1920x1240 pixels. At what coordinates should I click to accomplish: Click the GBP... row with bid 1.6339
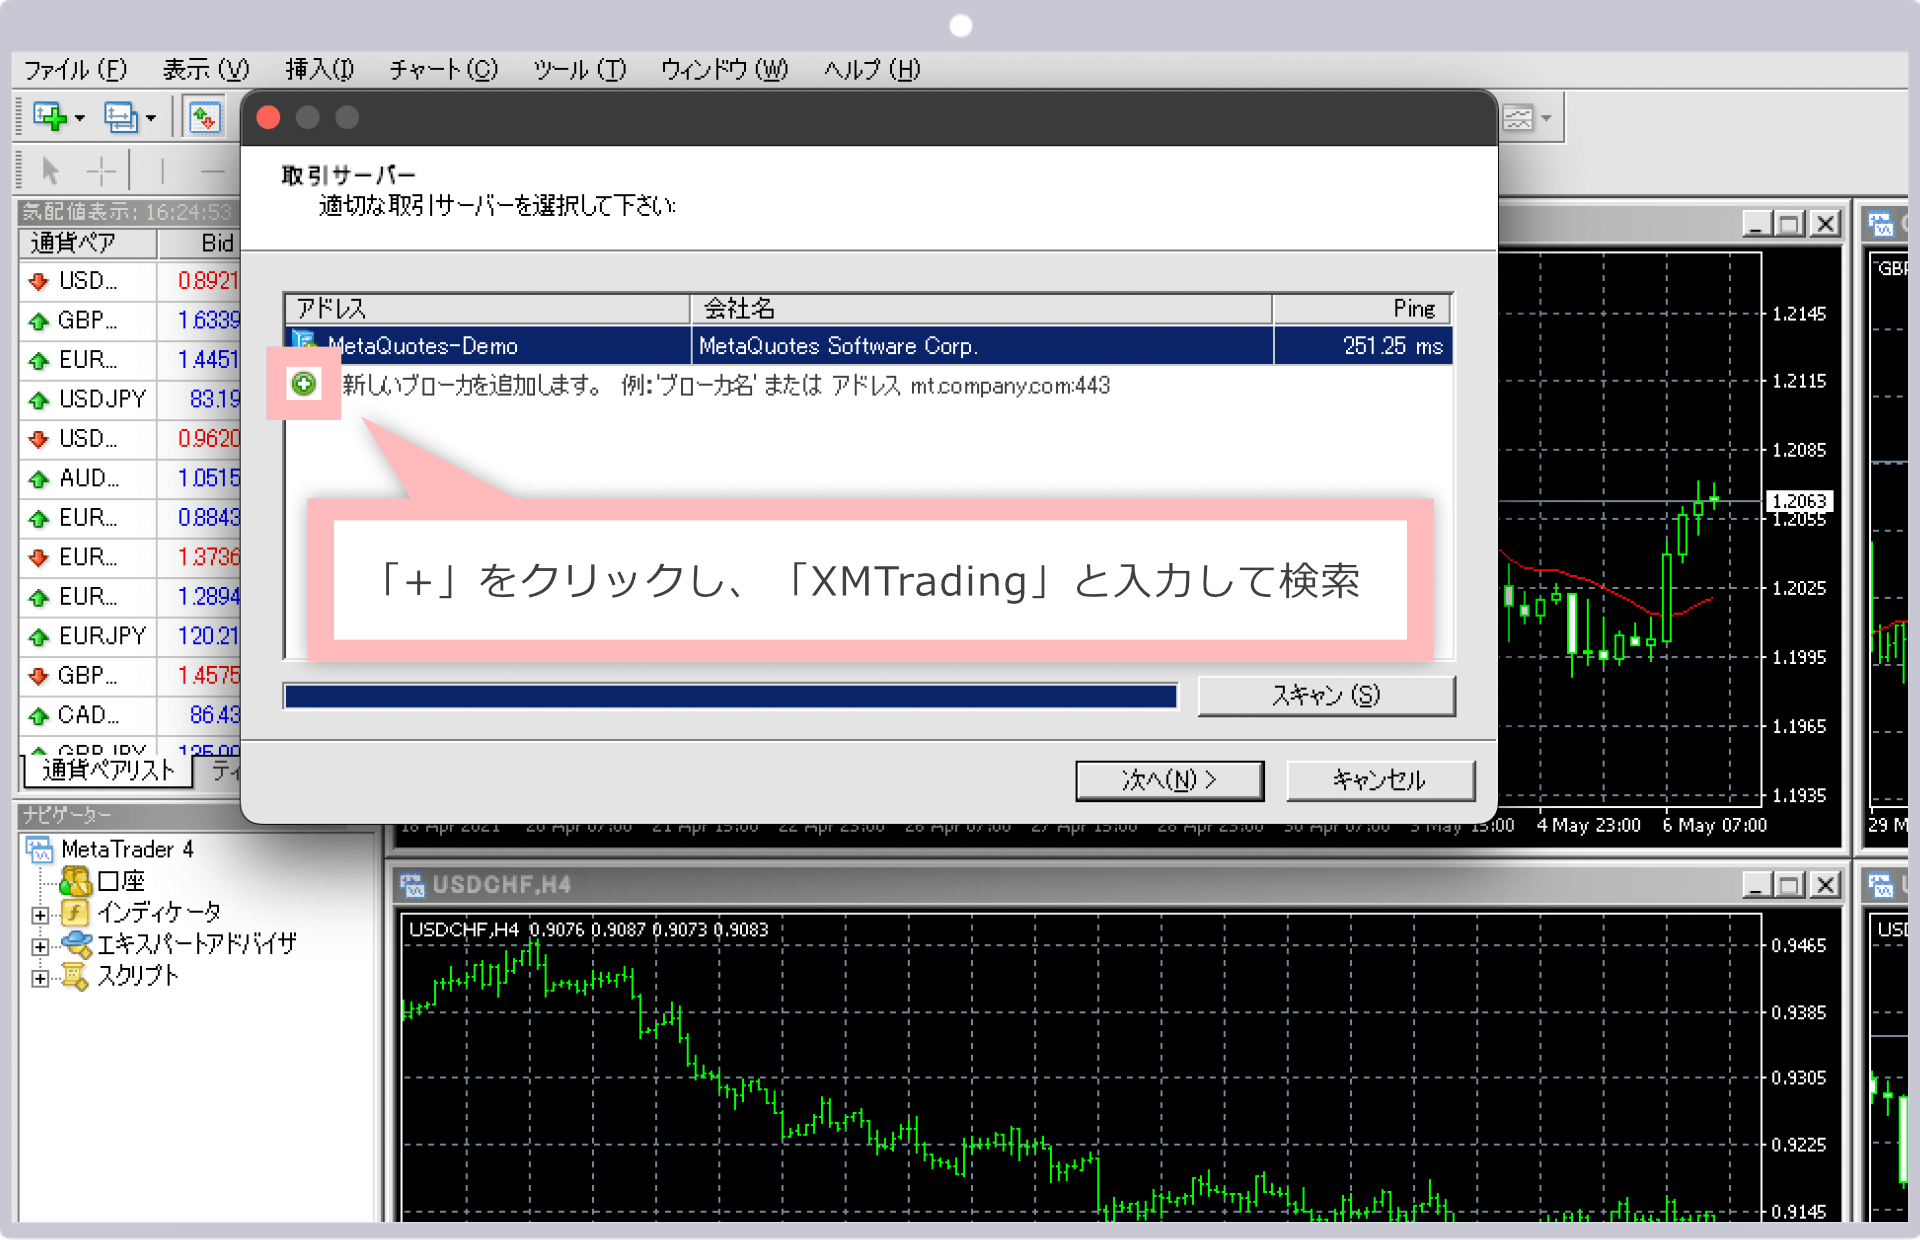pyautogui.click(x=130, y=320)
